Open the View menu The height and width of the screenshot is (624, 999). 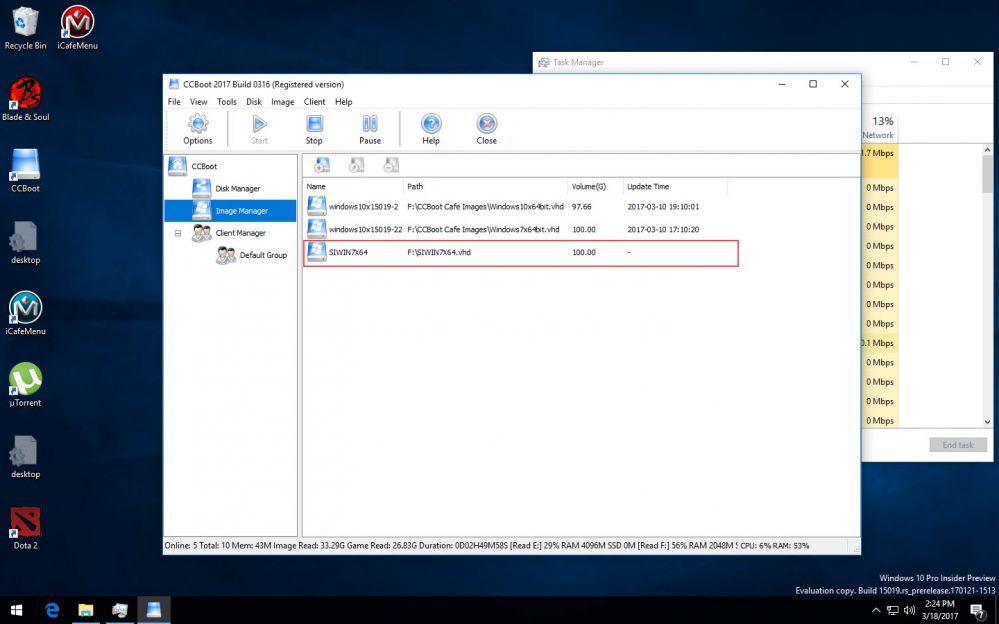click(x=198, y=101)
